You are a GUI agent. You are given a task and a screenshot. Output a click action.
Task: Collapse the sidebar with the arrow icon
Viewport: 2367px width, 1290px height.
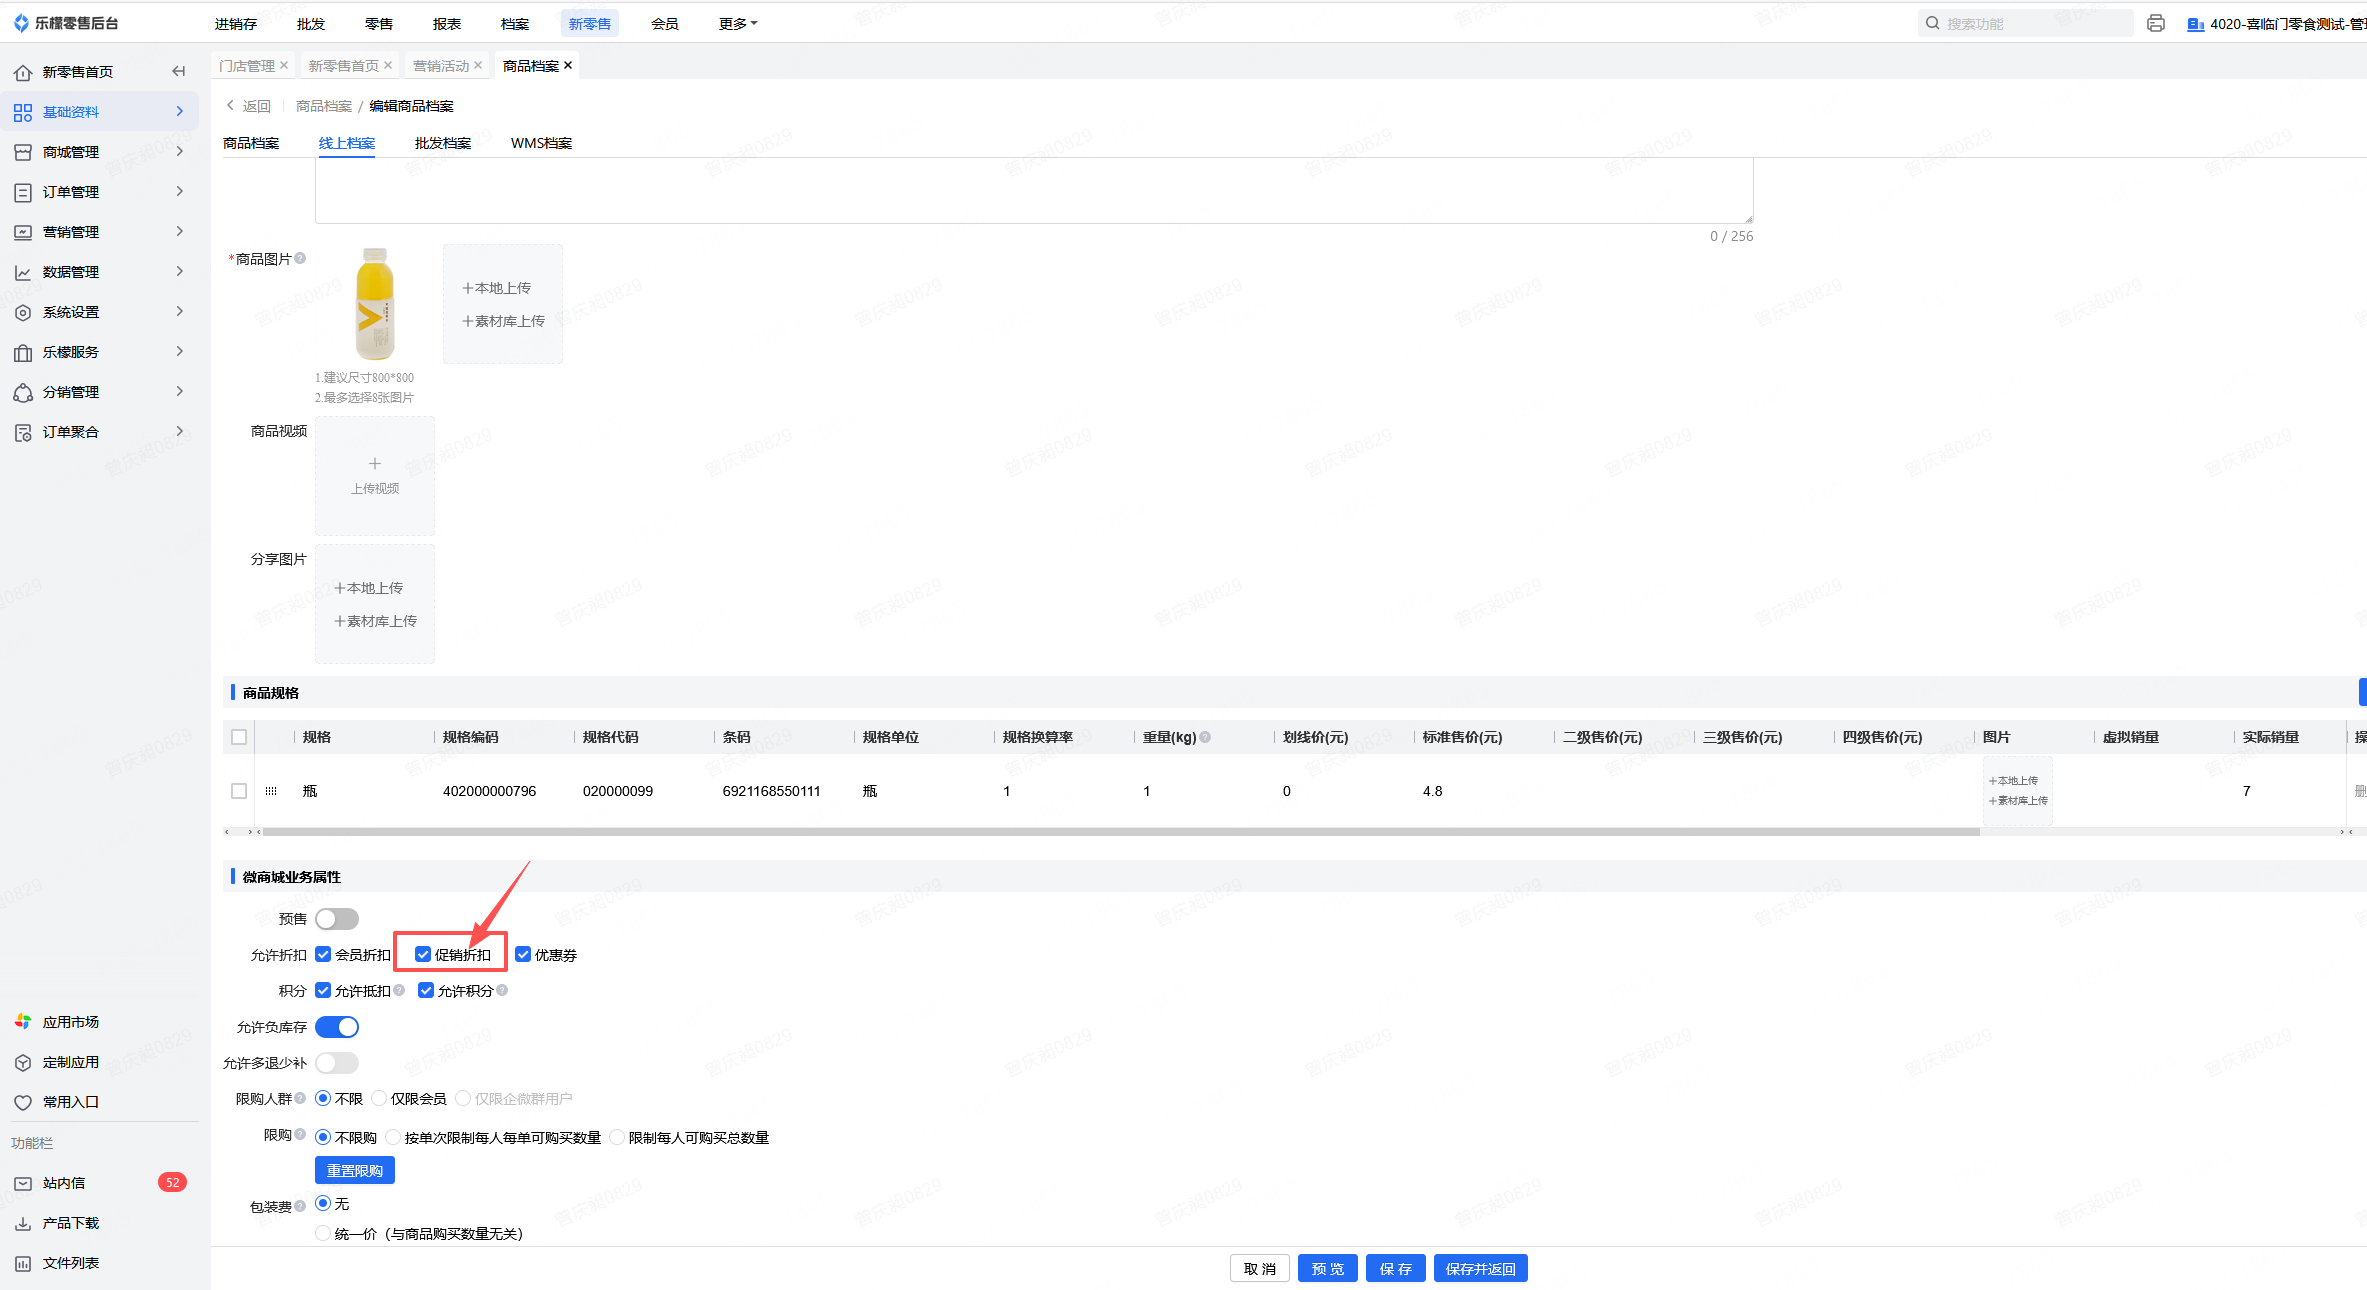(x=178, y=71)
